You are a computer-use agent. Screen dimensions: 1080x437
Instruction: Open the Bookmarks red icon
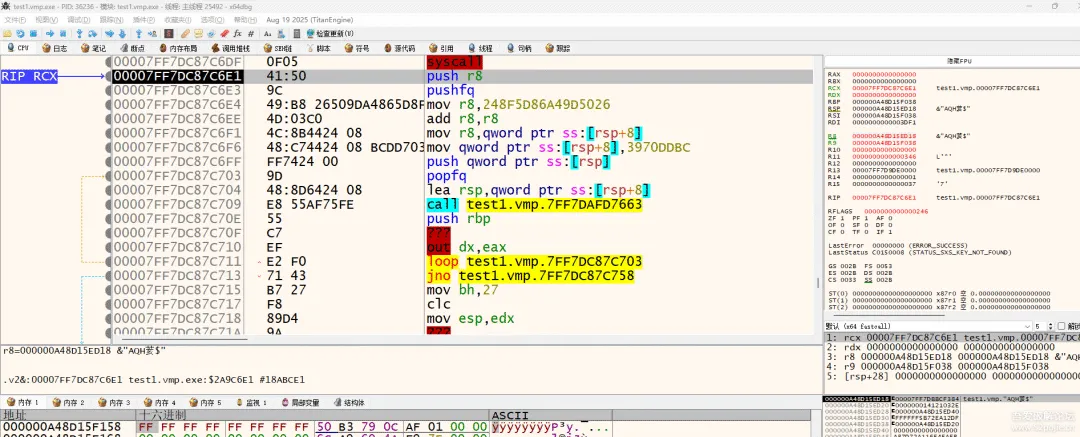(225, 34)
